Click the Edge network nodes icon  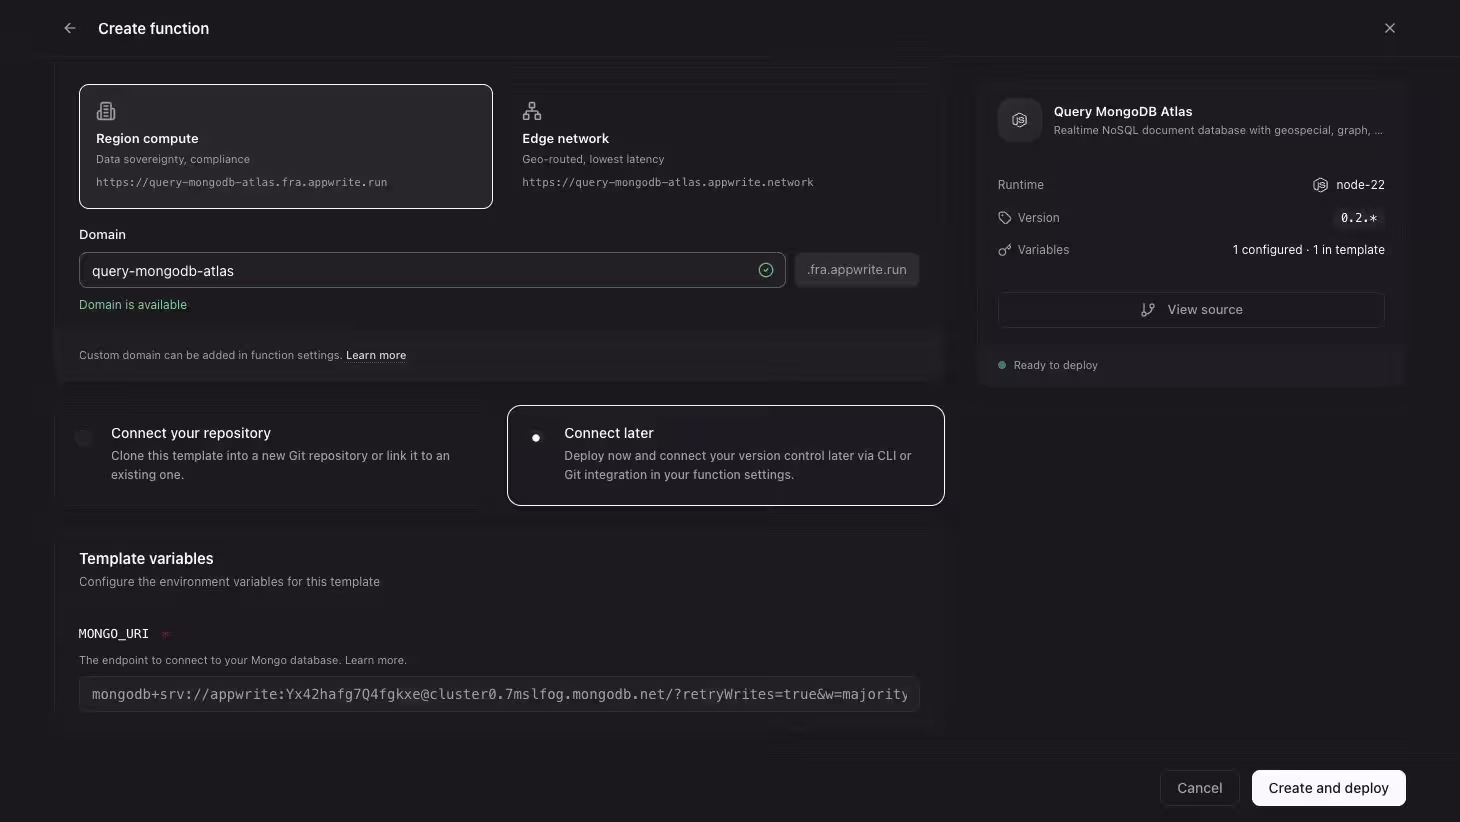532,111
